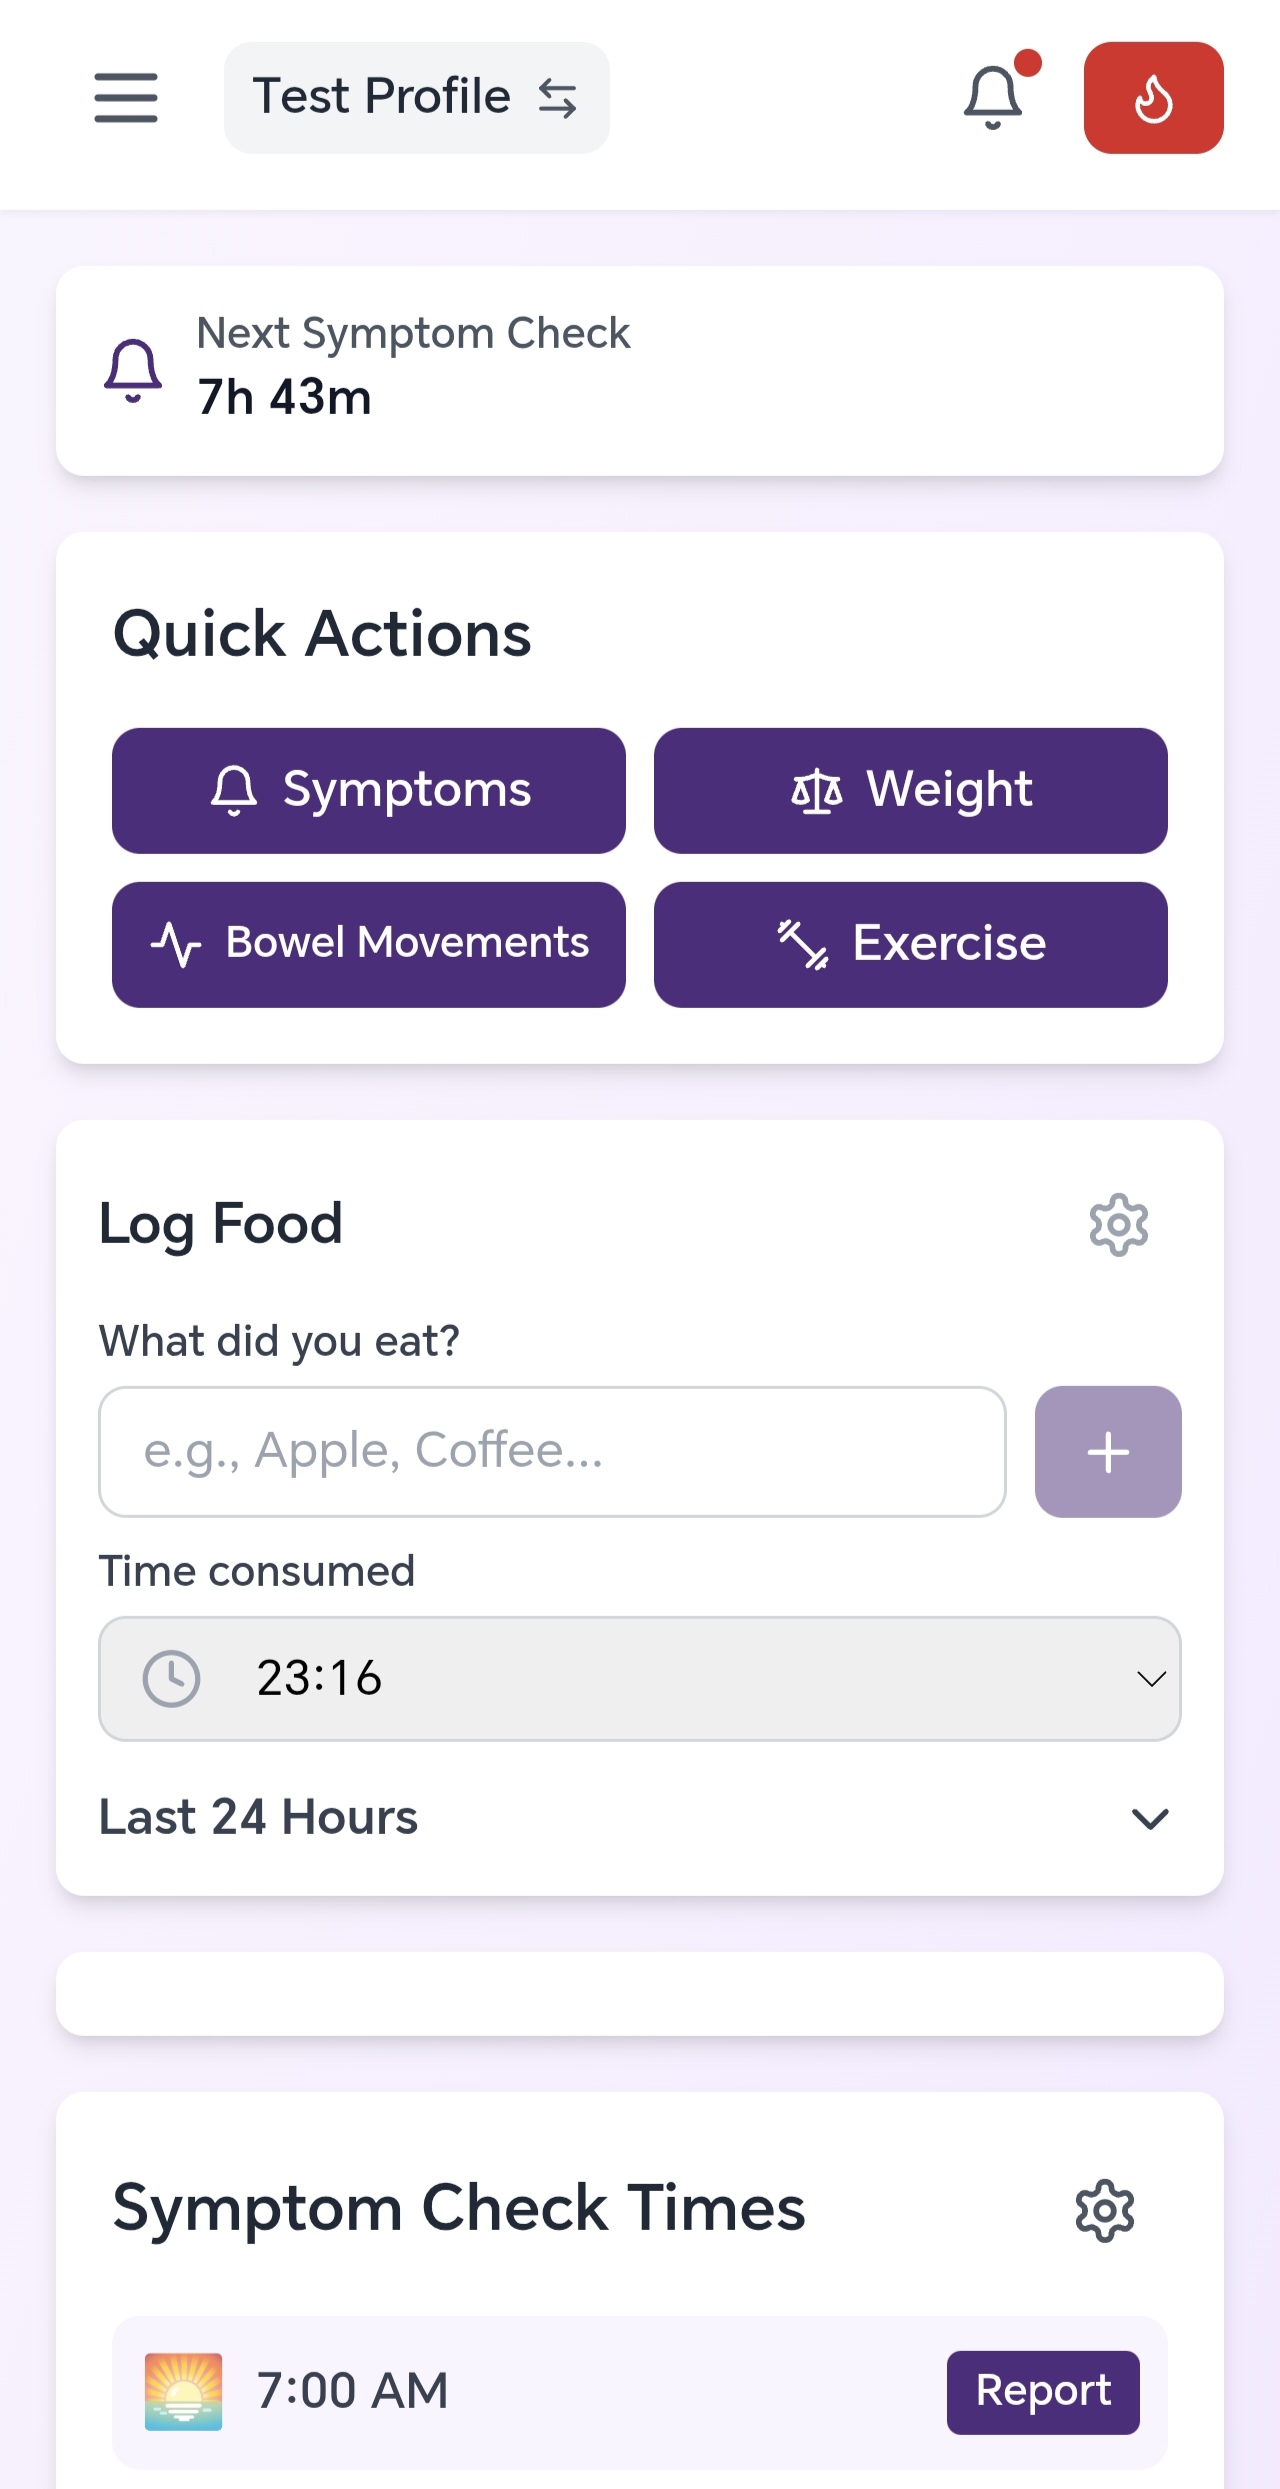Click the swap arrows beside Test Profile

[557, 98]
